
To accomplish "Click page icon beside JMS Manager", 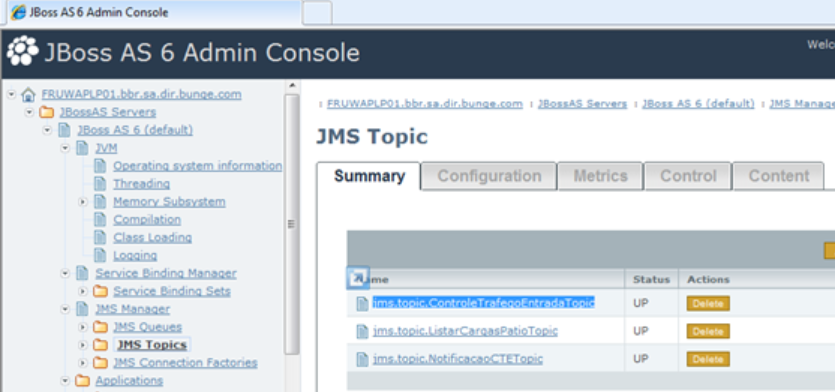I will [x=82, y=309].
